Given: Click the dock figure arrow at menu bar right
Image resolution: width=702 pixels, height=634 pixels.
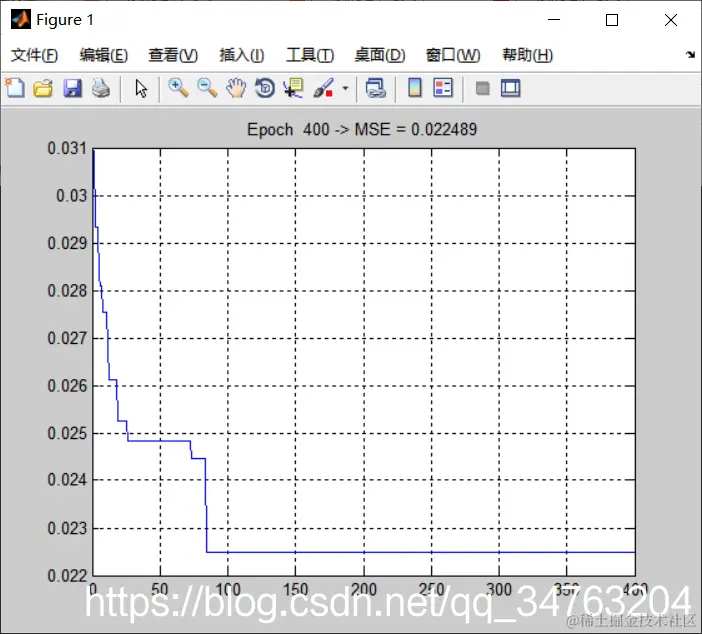Looking at the screenshot, I should pos(690,55).
